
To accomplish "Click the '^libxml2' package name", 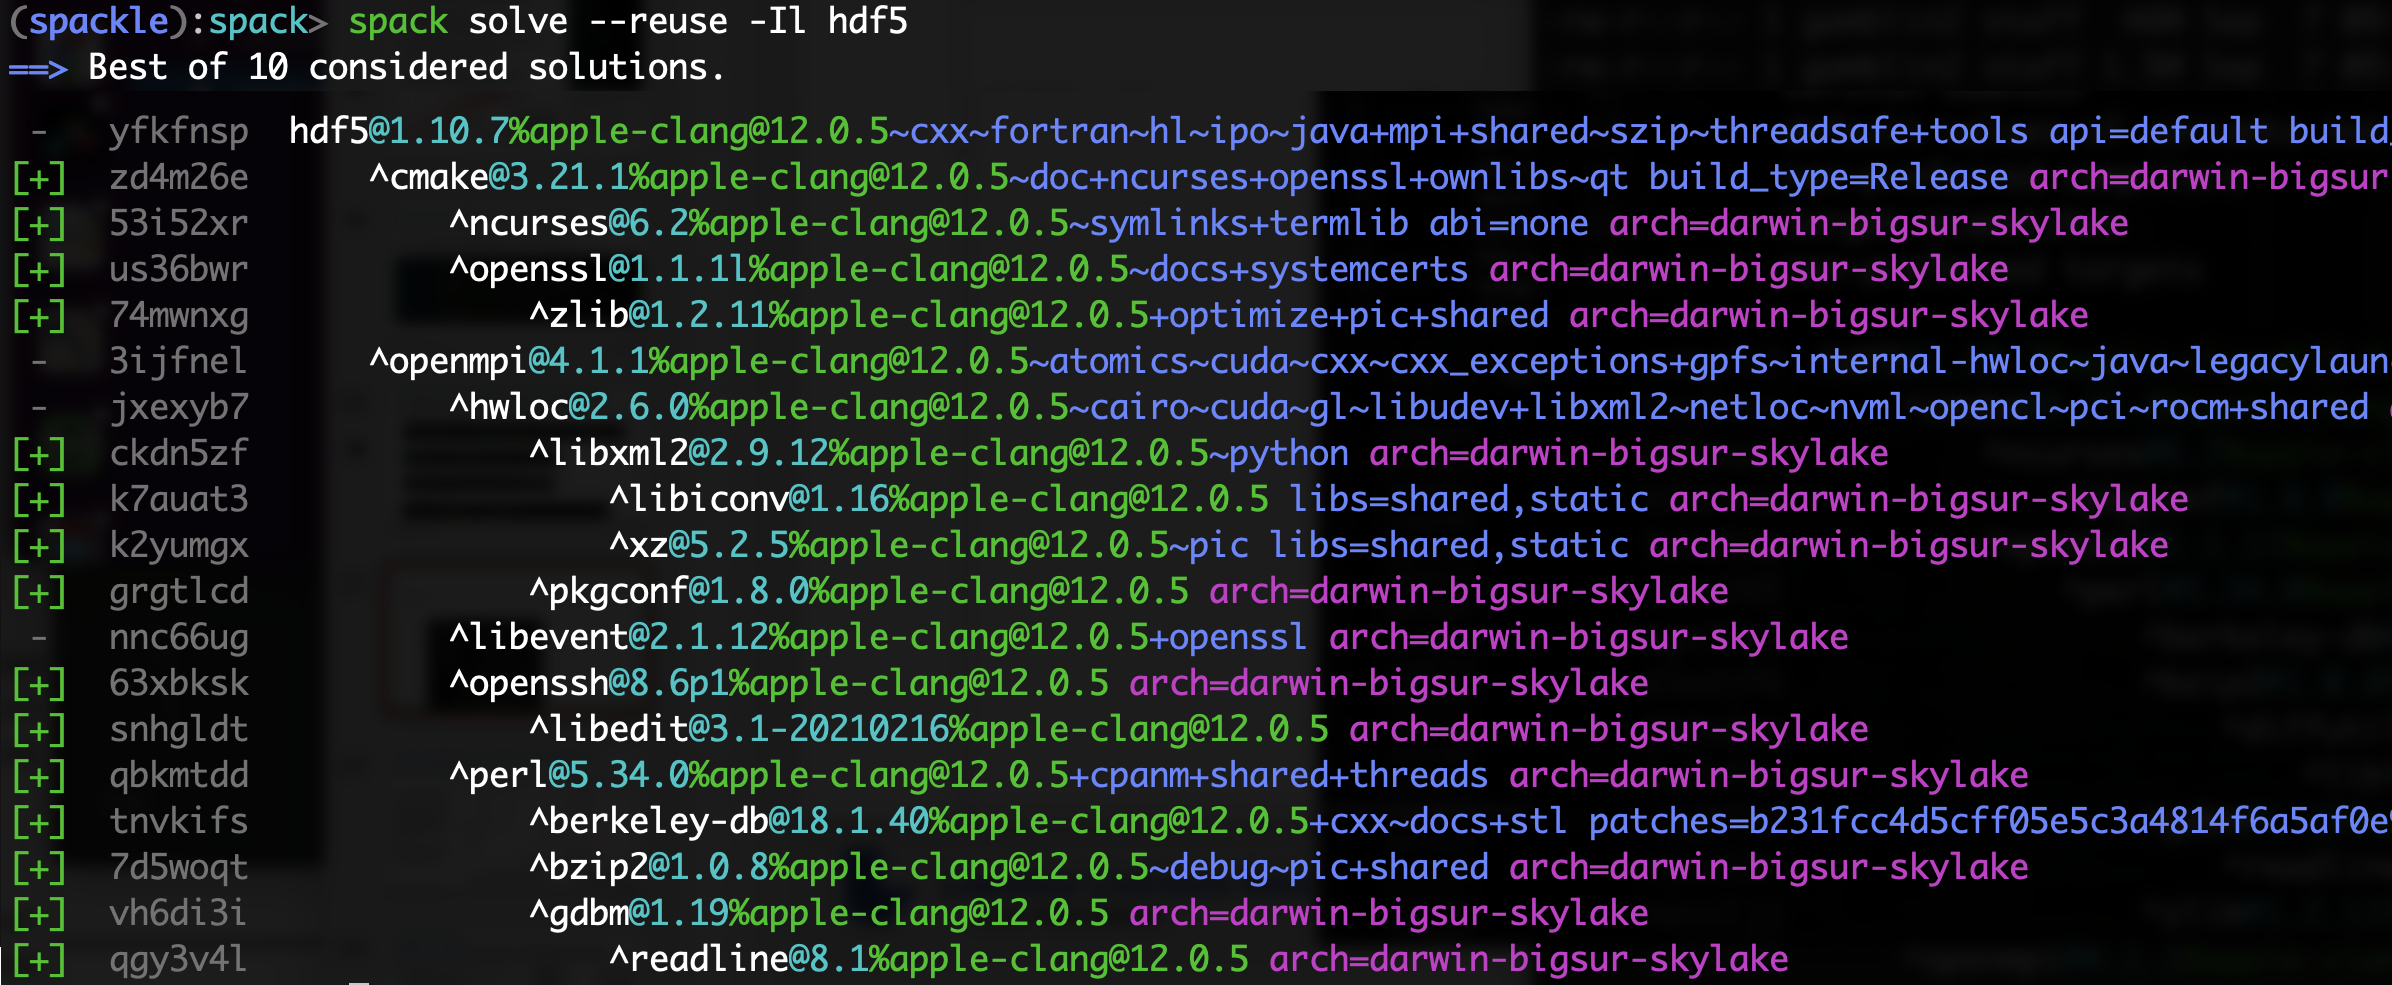I will pyautogui.click(x=608, y=453).
